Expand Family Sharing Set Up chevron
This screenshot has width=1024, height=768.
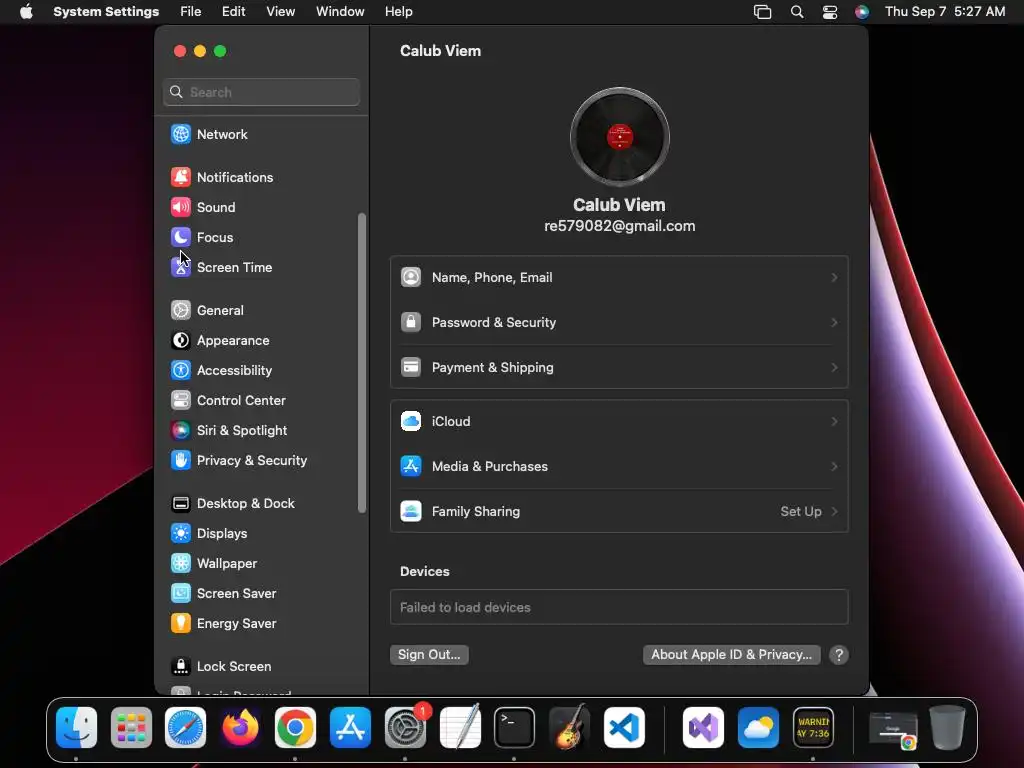(x=834, y=511)
